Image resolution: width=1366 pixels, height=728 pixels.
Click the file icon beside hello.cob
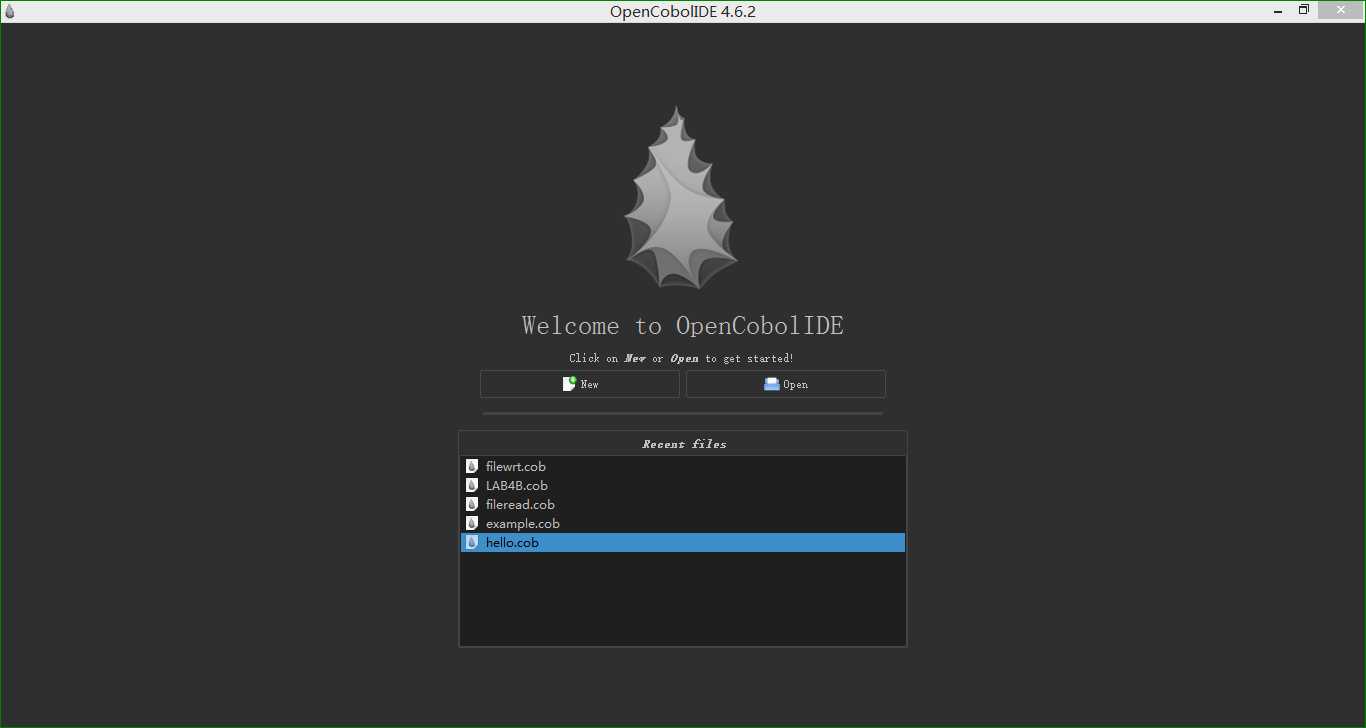click(x=472, y=543)
